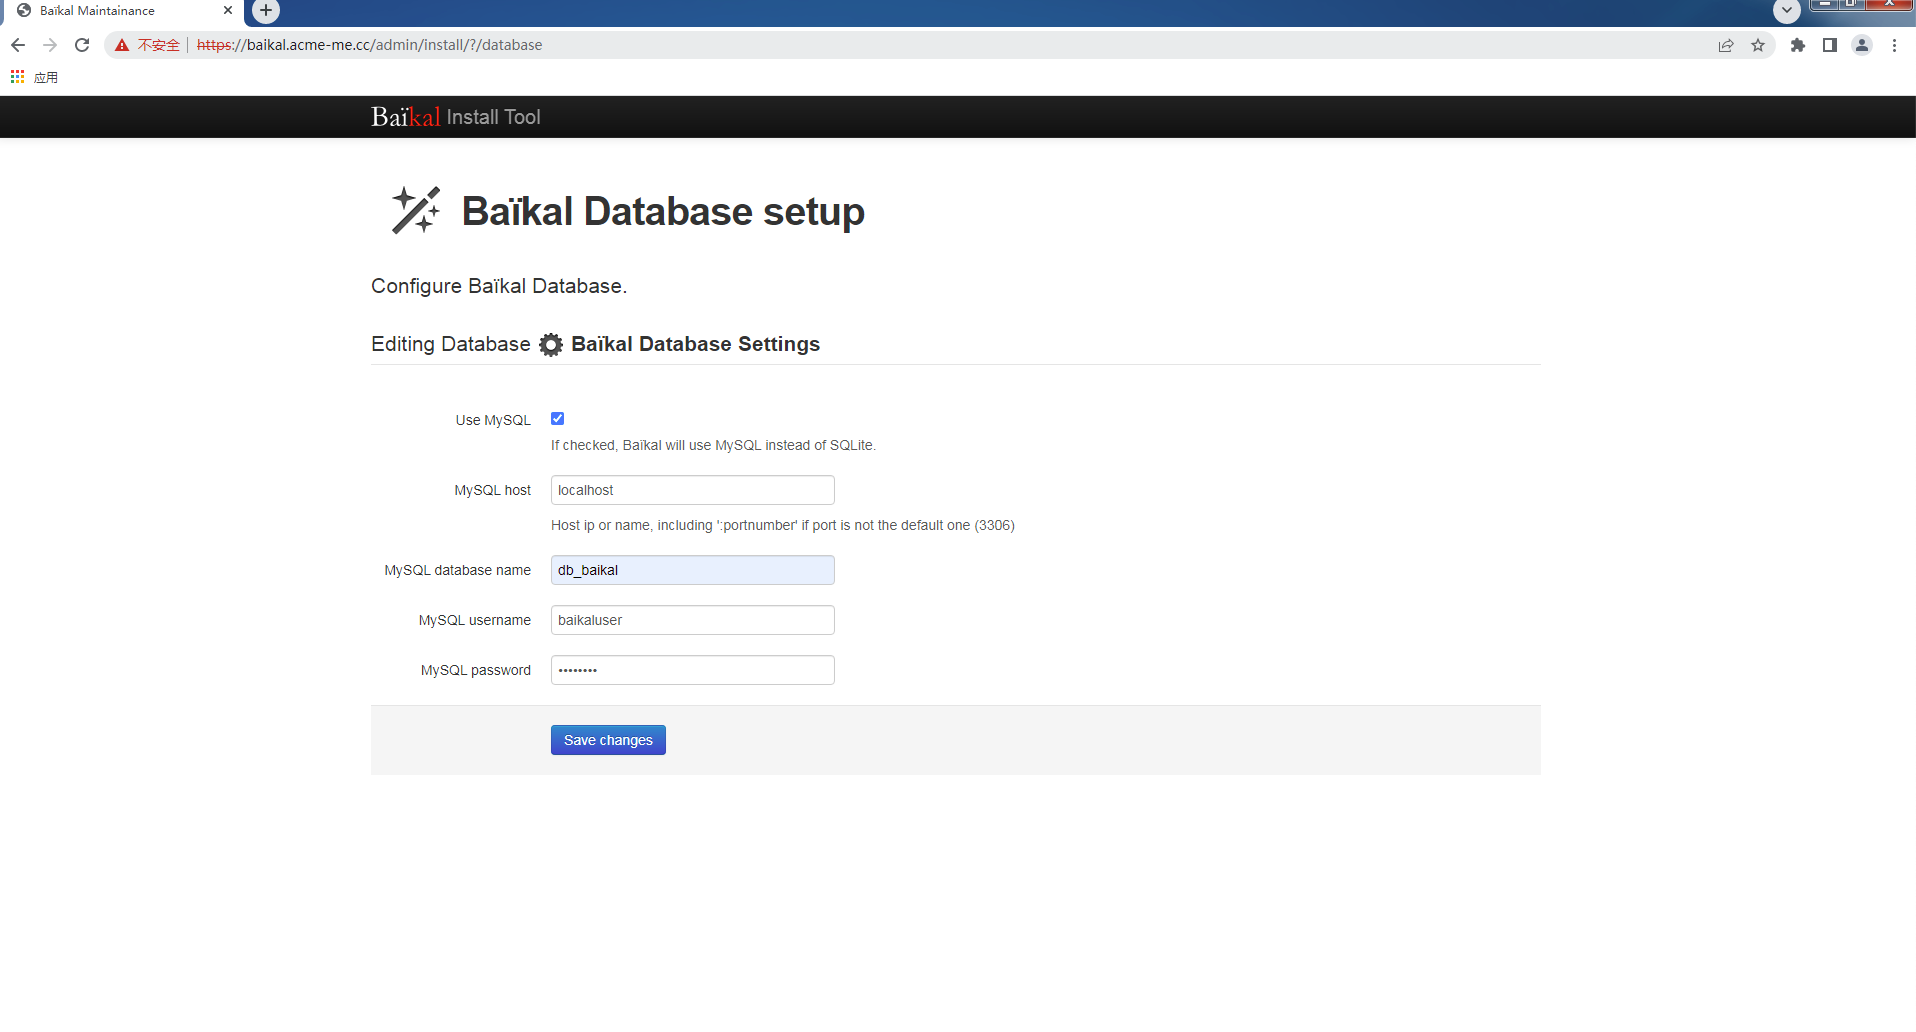Open the tab search dropdown arrow
Image resolution: width=1916 pixels, height=1032 pixels.
[1787, 11]
